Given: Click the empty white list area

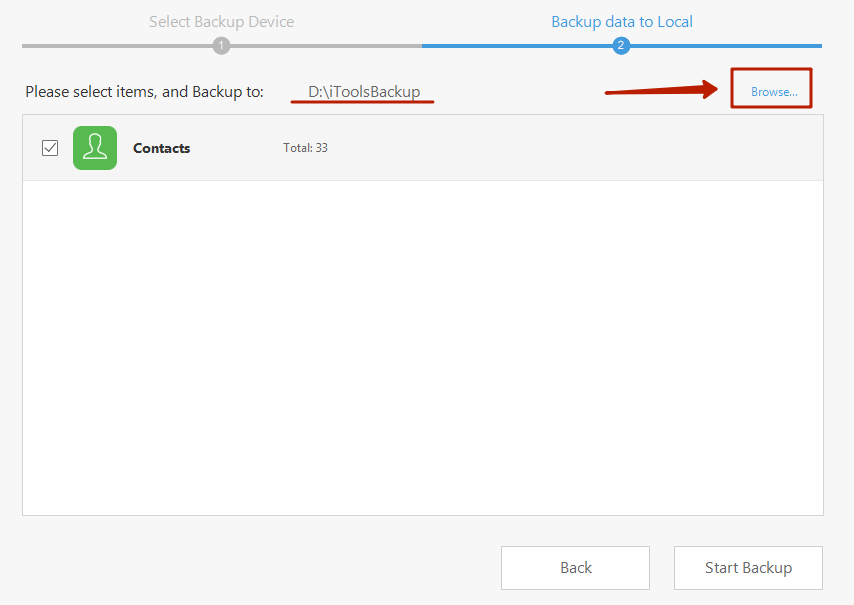Looking at the screenshot, I should (422, 350).
